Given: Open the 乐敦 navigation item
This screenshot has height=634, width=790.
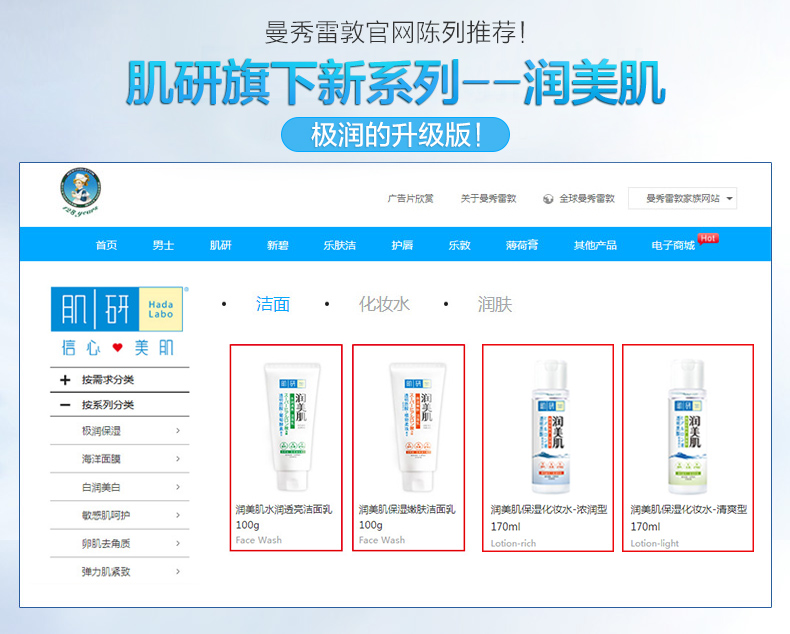Looking at the screenshot, I should pyautogui.click(x=459, y=245).
